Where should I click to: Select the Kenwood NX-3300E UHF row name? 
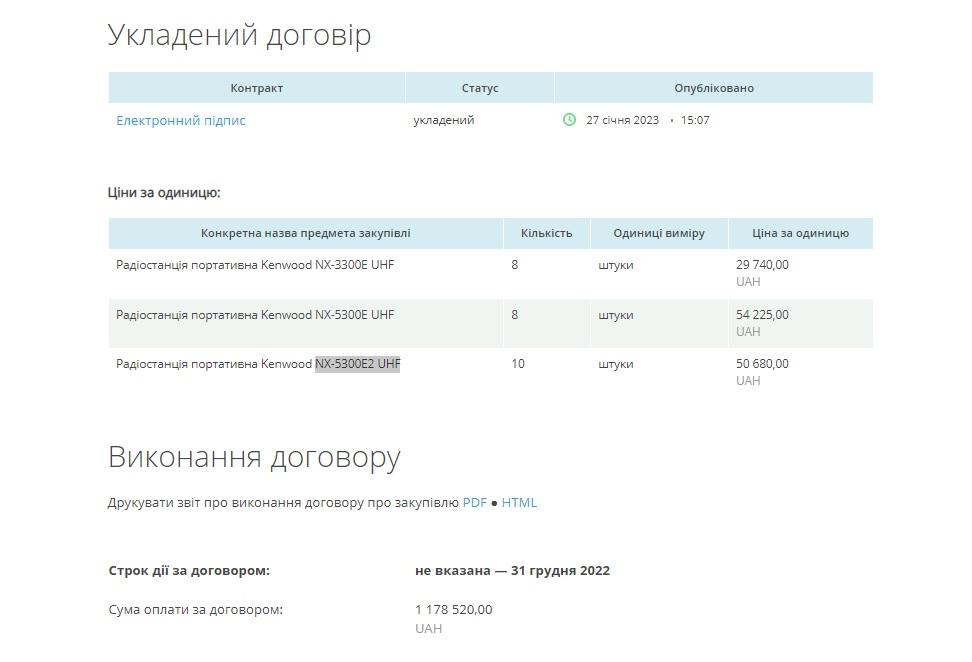(255, 265)
